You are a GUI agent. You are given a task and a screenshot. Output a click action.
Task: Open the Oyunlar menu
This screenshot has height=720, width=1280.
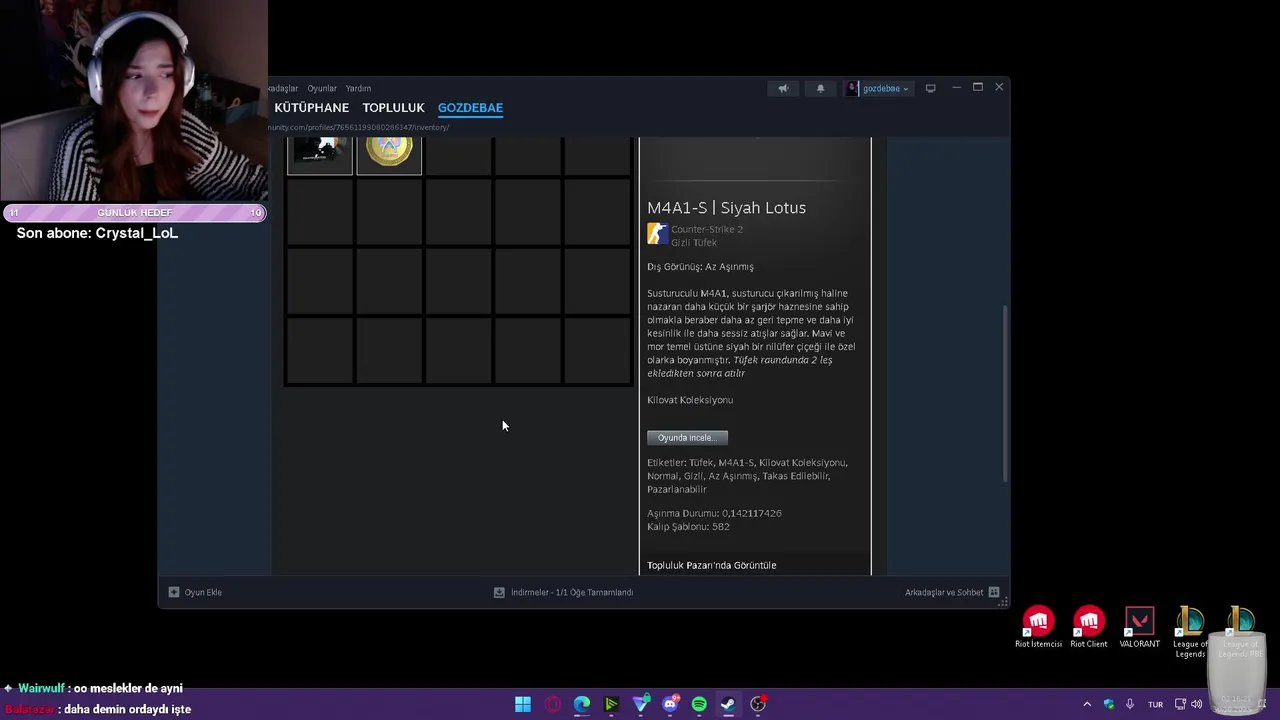pyautogui.click(x=322, y=88)
